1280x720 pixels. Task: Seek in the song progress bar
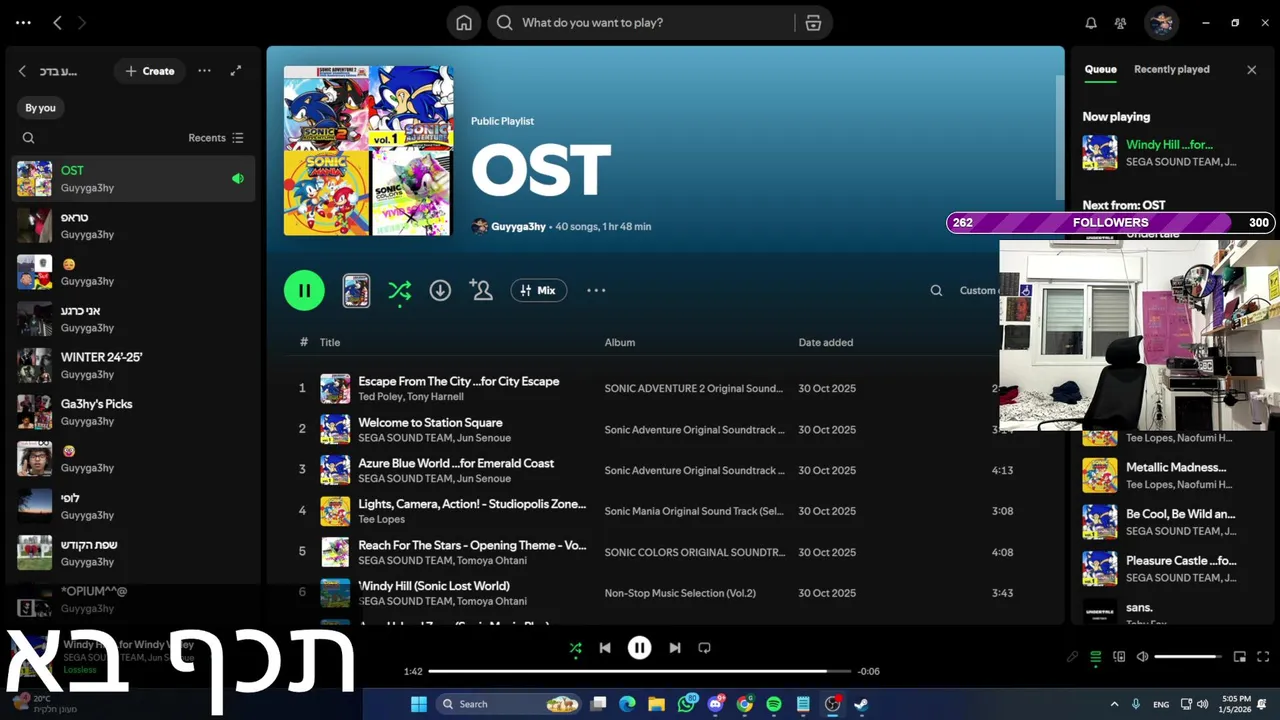coord(640,671)
